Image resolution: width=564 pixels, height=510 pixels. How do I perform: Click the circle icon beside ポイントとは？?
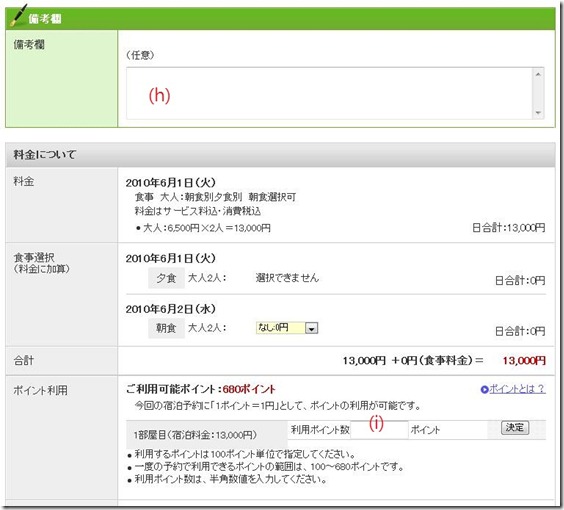(x=484, y=390)
